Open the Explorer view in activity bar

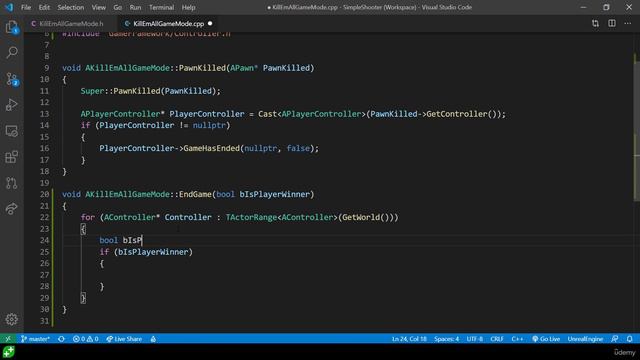coord(11,27)
